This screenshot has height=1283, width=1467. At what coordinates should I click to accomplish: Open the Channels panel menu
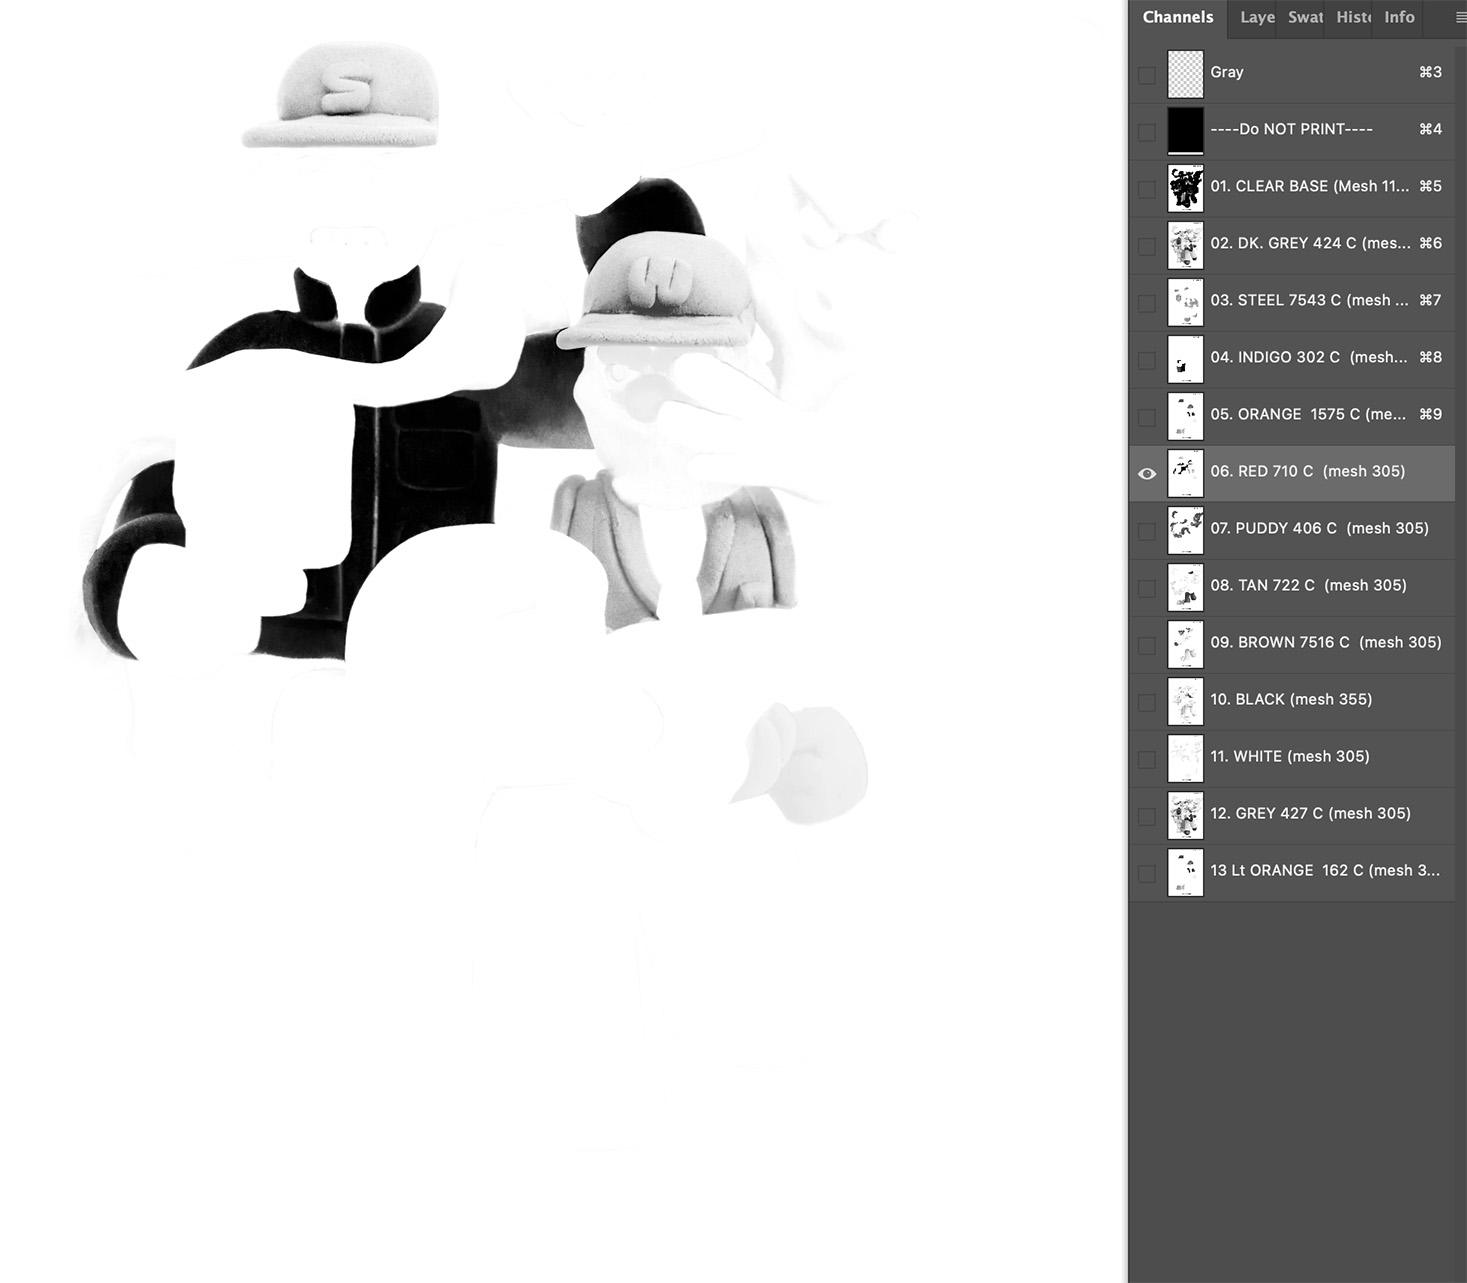point(1458,17)
